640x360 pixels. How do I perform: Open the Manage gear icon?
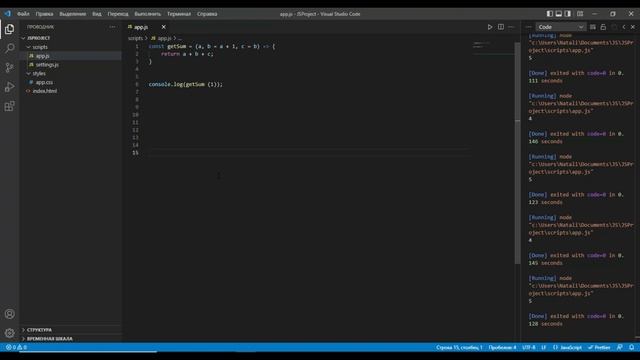pyautogui.click(x=9, y=333)
